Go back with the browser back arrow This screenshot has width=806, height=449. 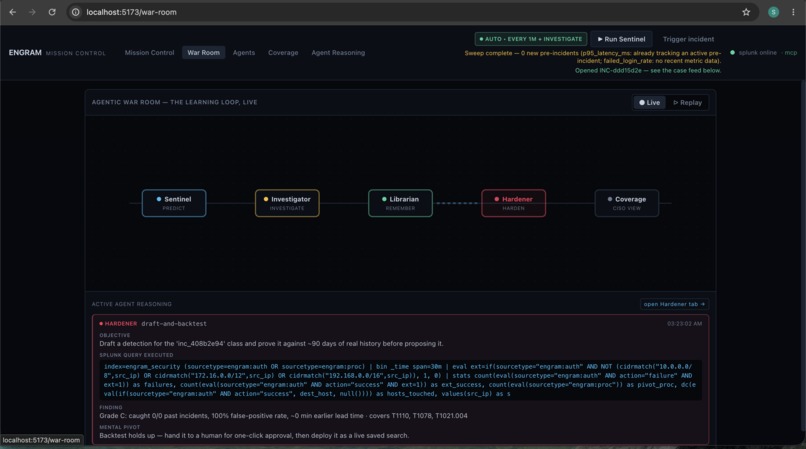tap(13, 12)
